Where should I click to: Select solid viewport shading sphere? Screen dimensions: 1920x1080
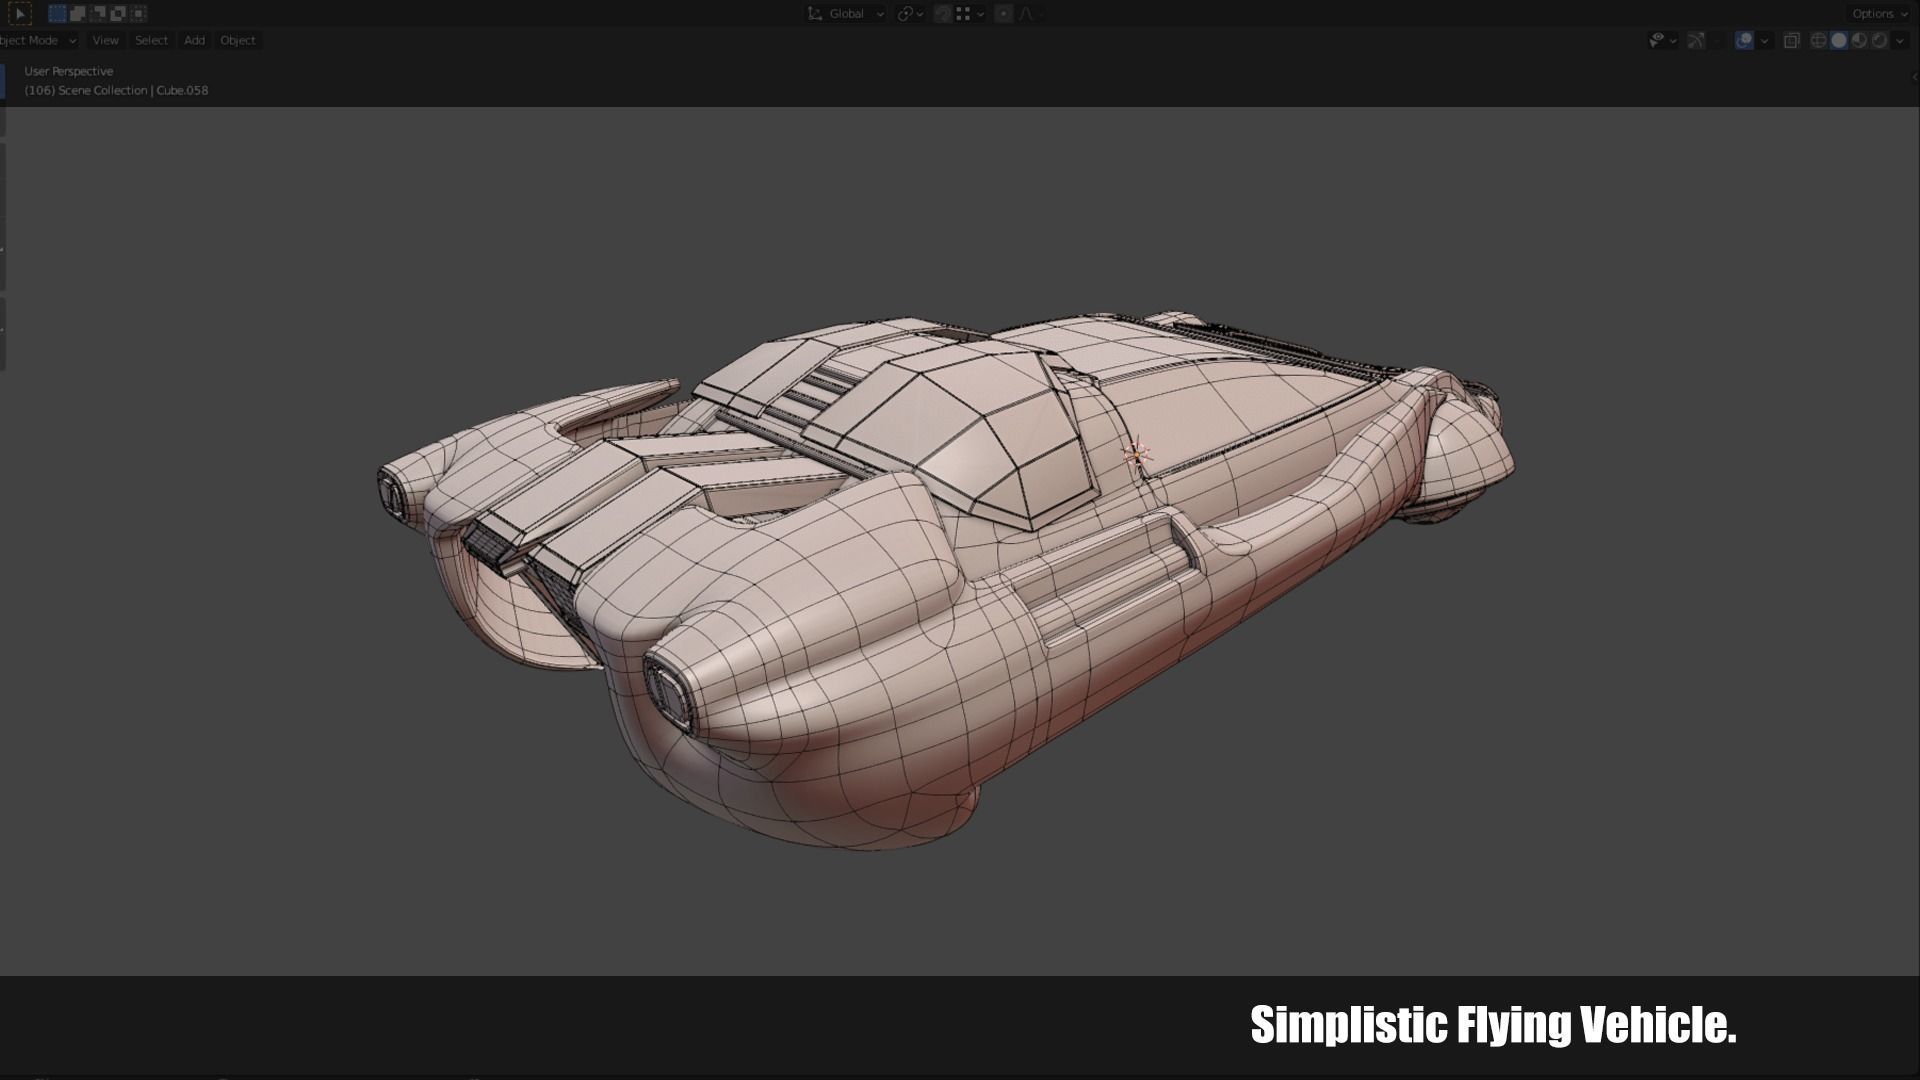coord(1839,41)
